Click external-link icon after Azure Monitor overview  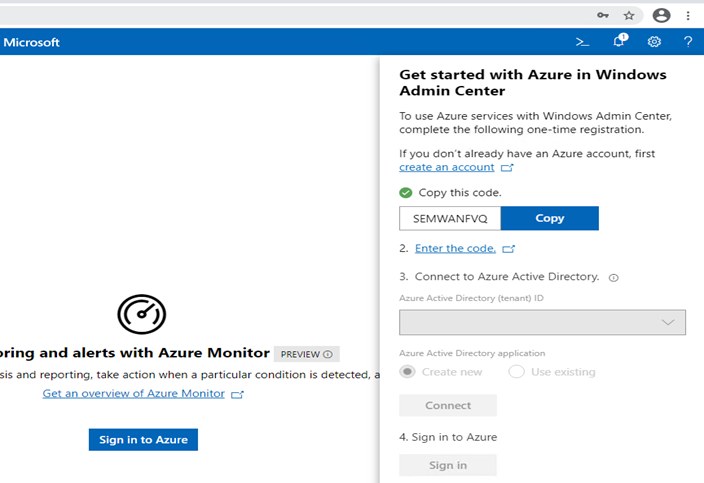click(x=237, y=394)
